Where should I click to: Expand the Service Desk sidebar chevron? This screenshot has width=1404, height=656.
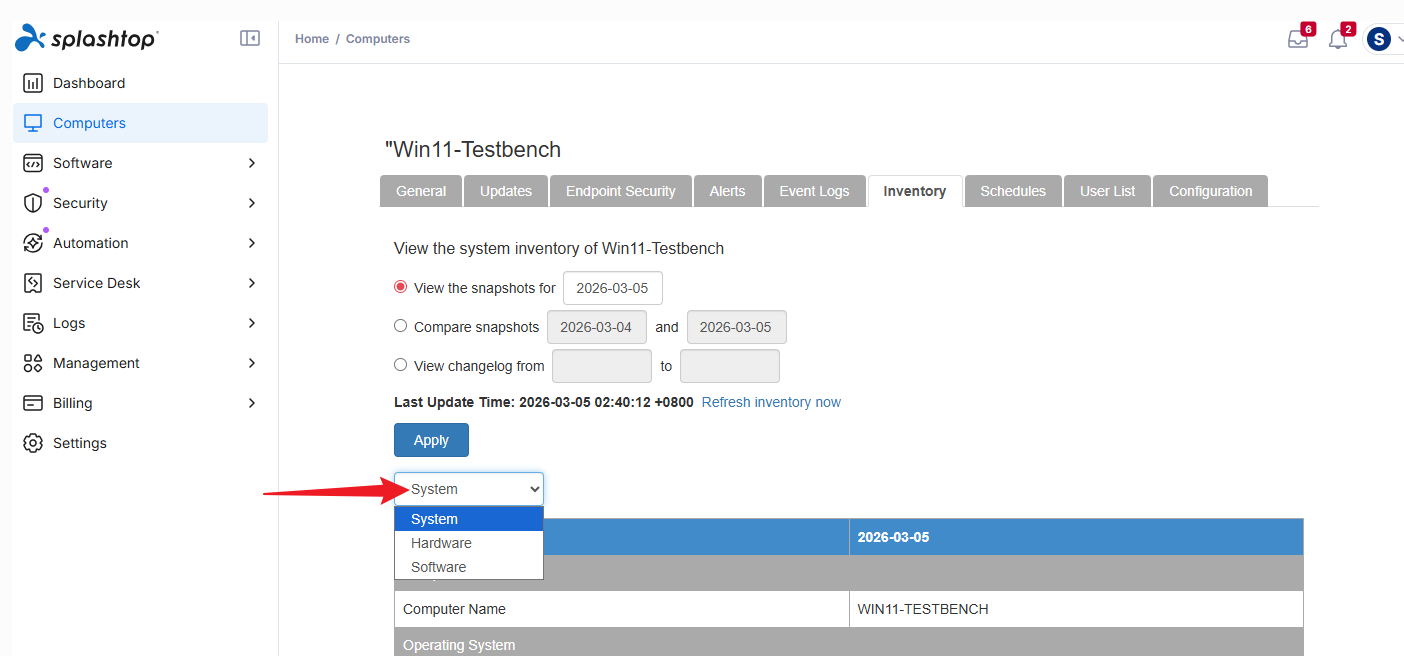(x=252, y=283)
